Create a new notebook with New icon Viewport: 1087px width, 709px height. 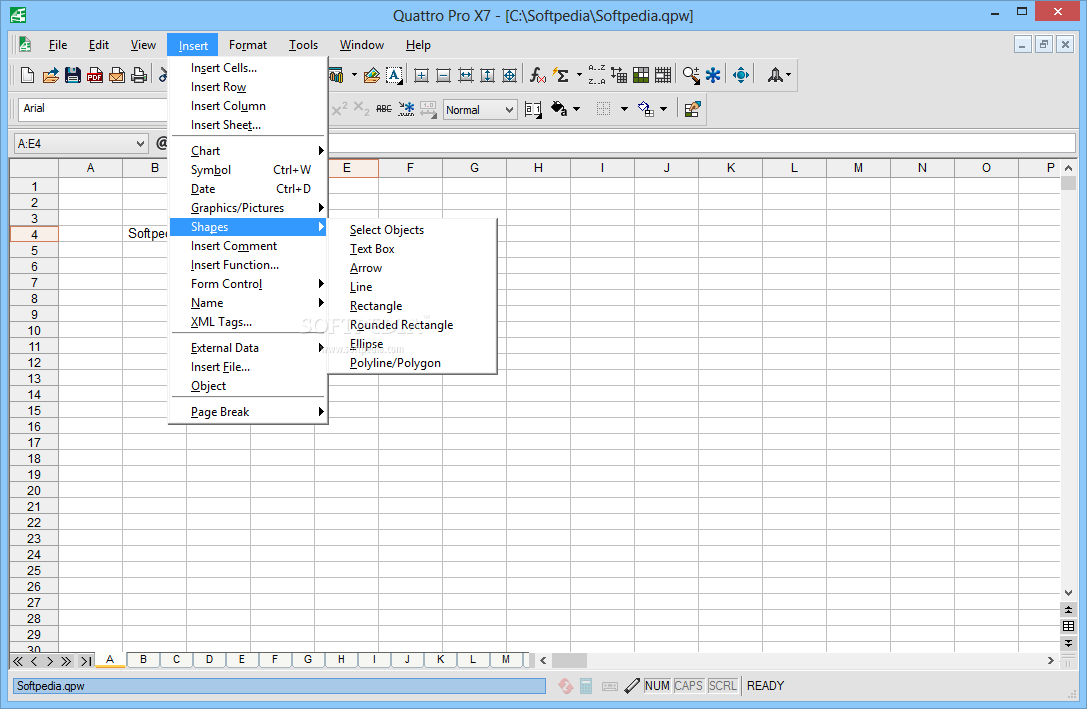28,75
